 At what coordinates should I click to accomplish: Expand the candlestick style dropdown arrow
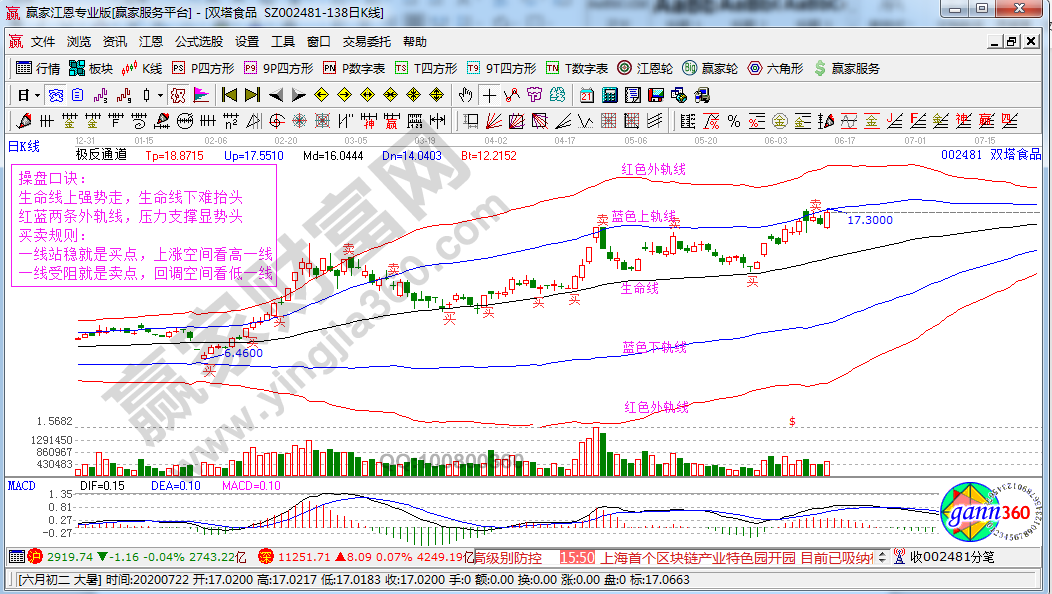click(161, 96)
